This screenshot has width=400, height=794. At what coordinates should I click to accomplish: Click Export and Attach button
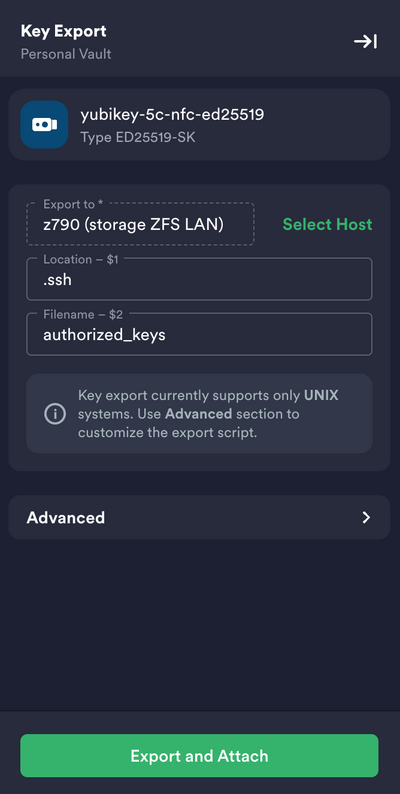click(x=199, y=756)
